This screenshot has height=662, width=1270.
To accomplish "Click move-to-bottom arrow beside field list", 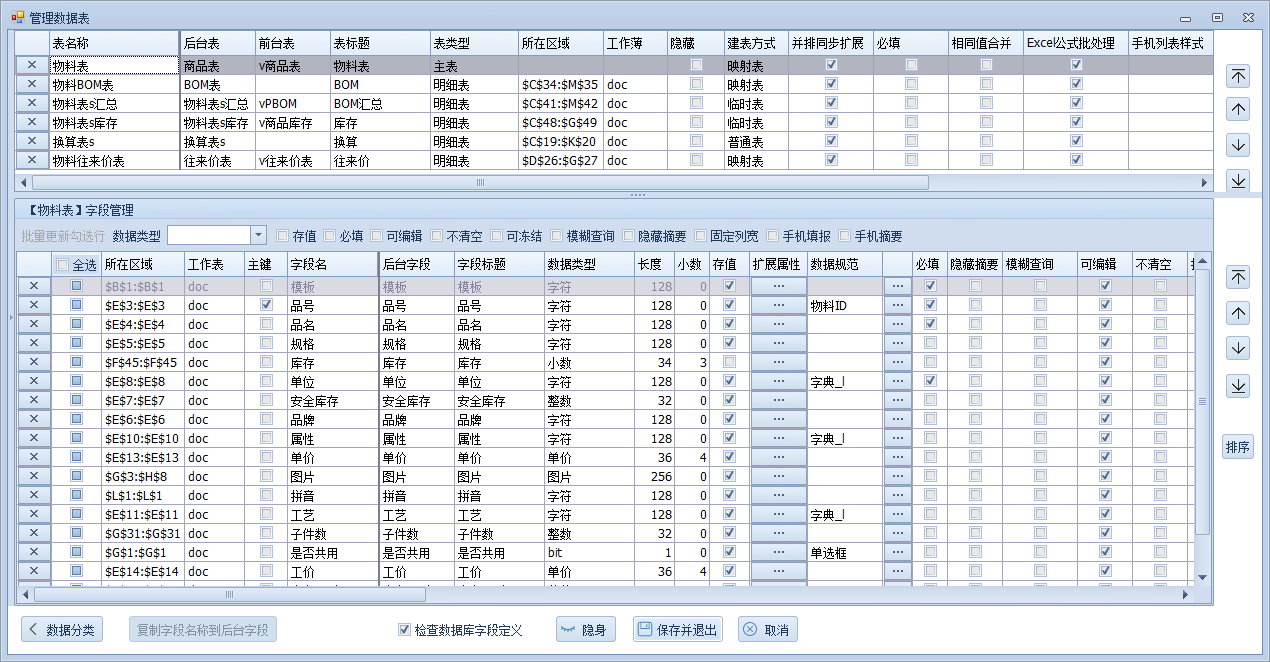I will (x=1238, y=385).
